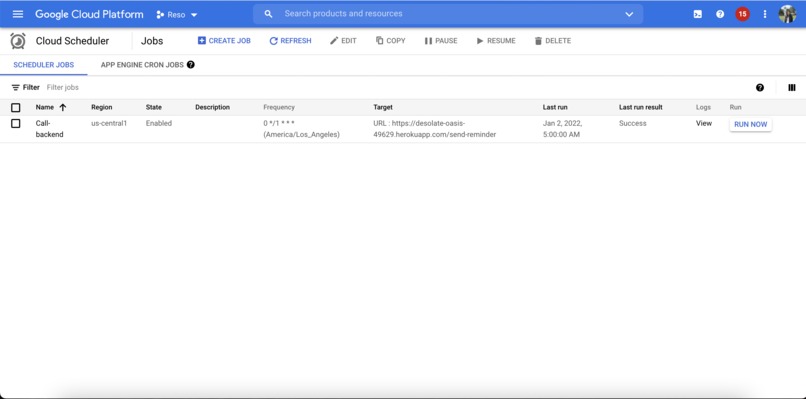Open the user account avatar
Viewport: 806px width, 399px height.
pos(787,14)
